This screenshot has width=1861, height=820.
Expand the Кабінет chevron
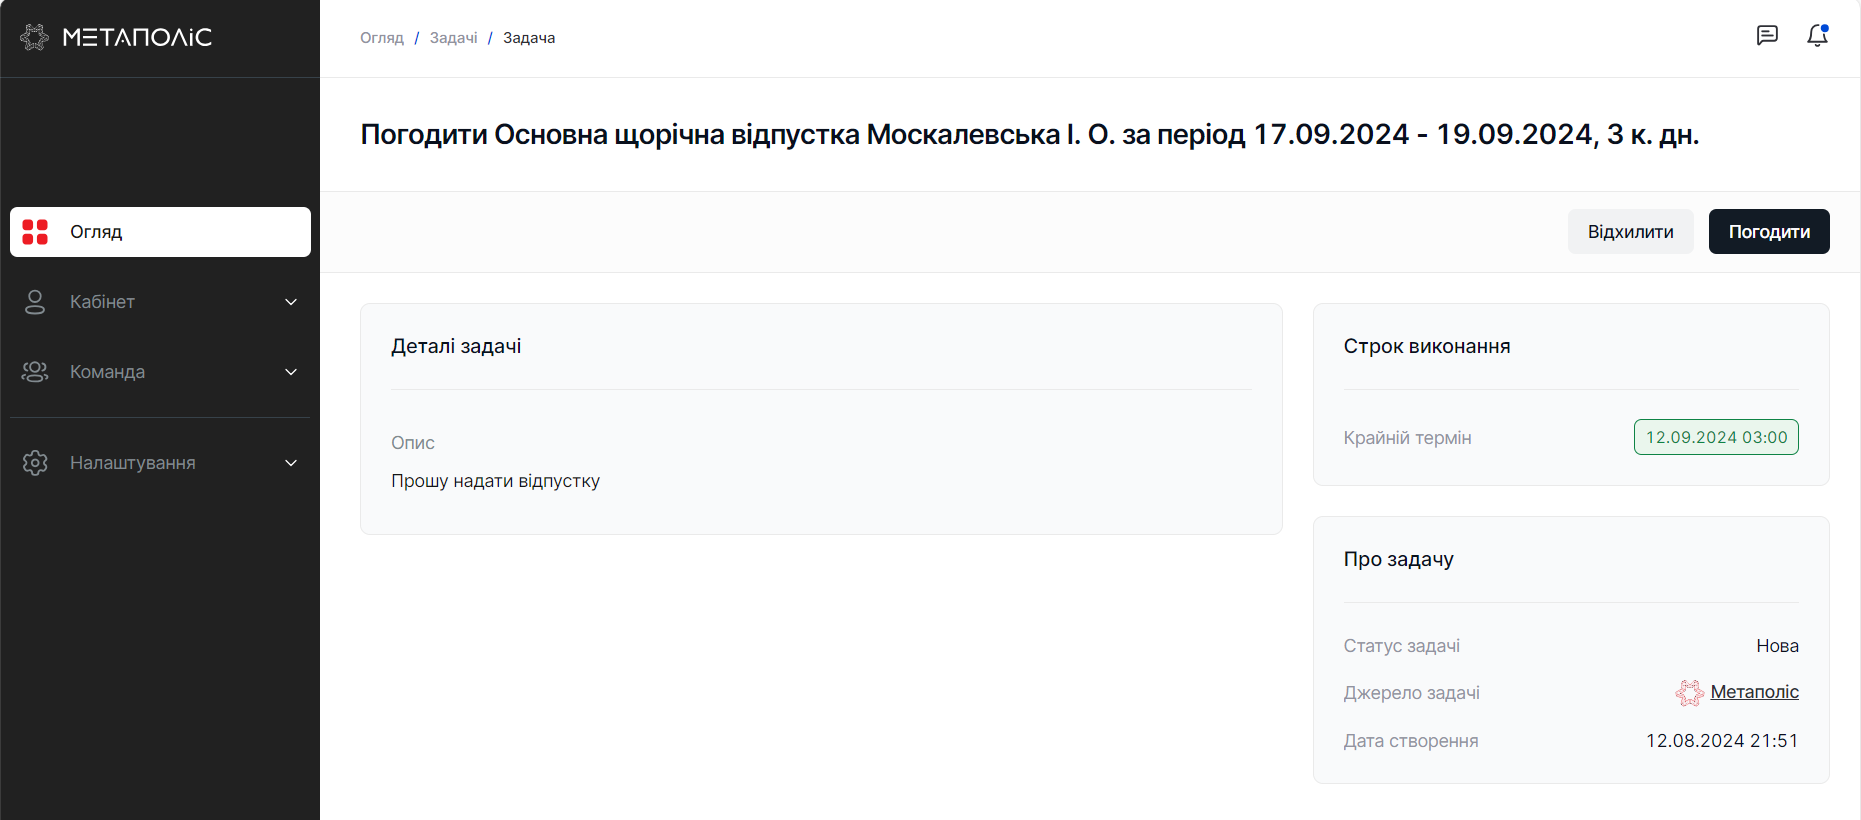[291, 302]
